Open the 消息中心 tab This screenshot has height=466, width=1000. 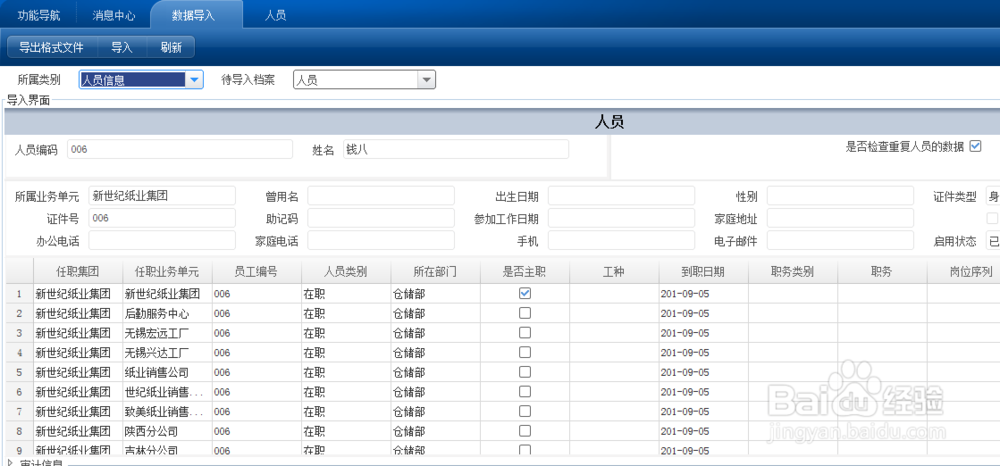[114, 16]
